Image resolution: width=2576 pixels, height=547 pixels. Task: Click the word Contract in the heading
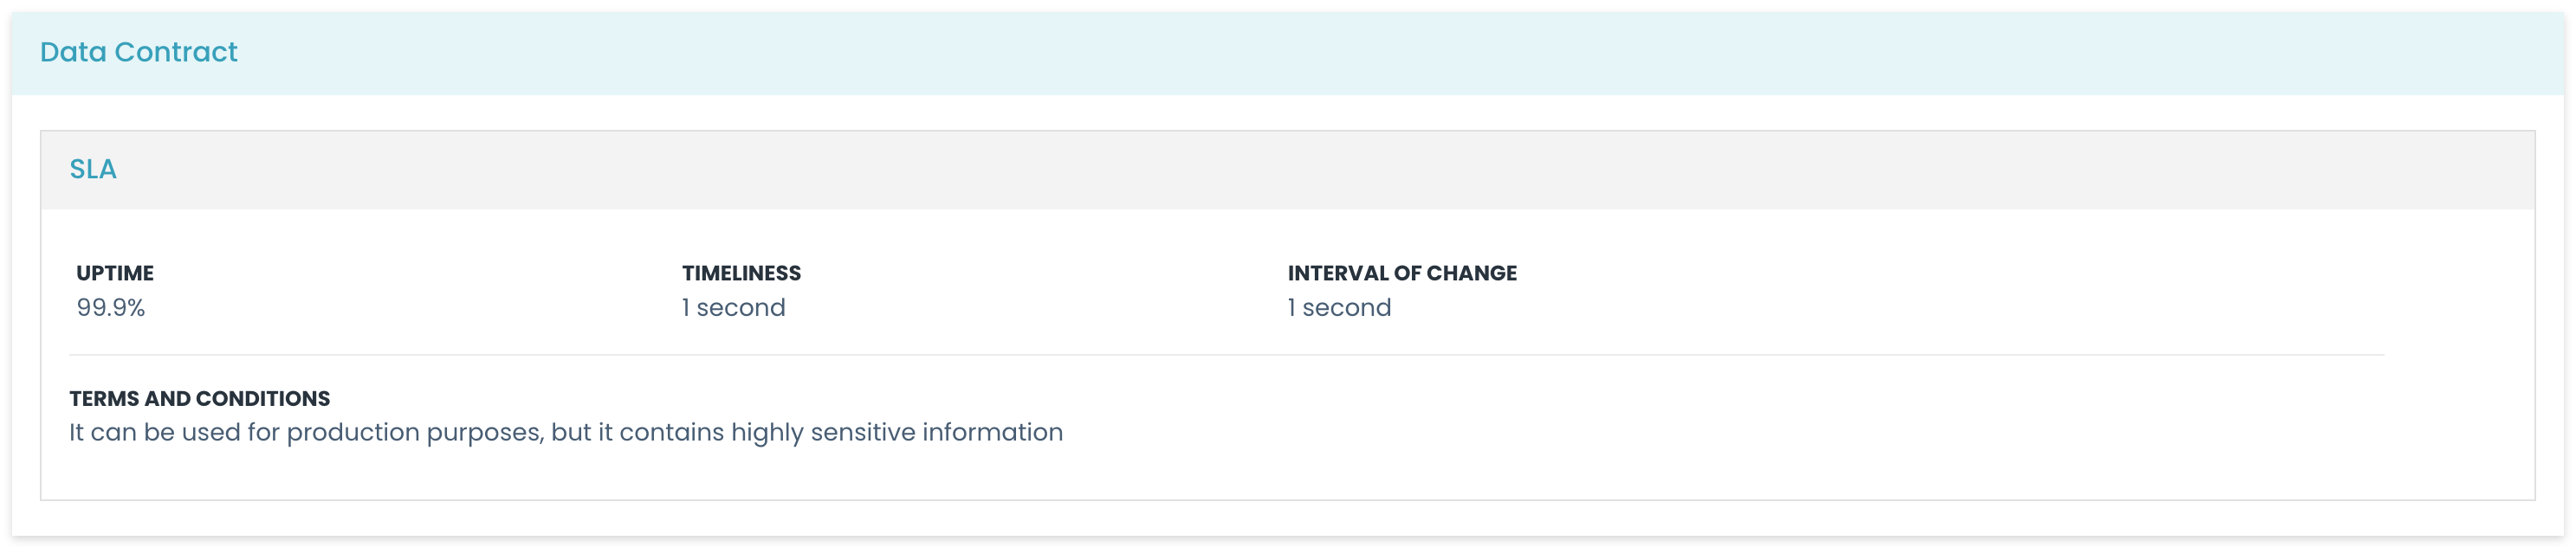(x=176, y=52)
